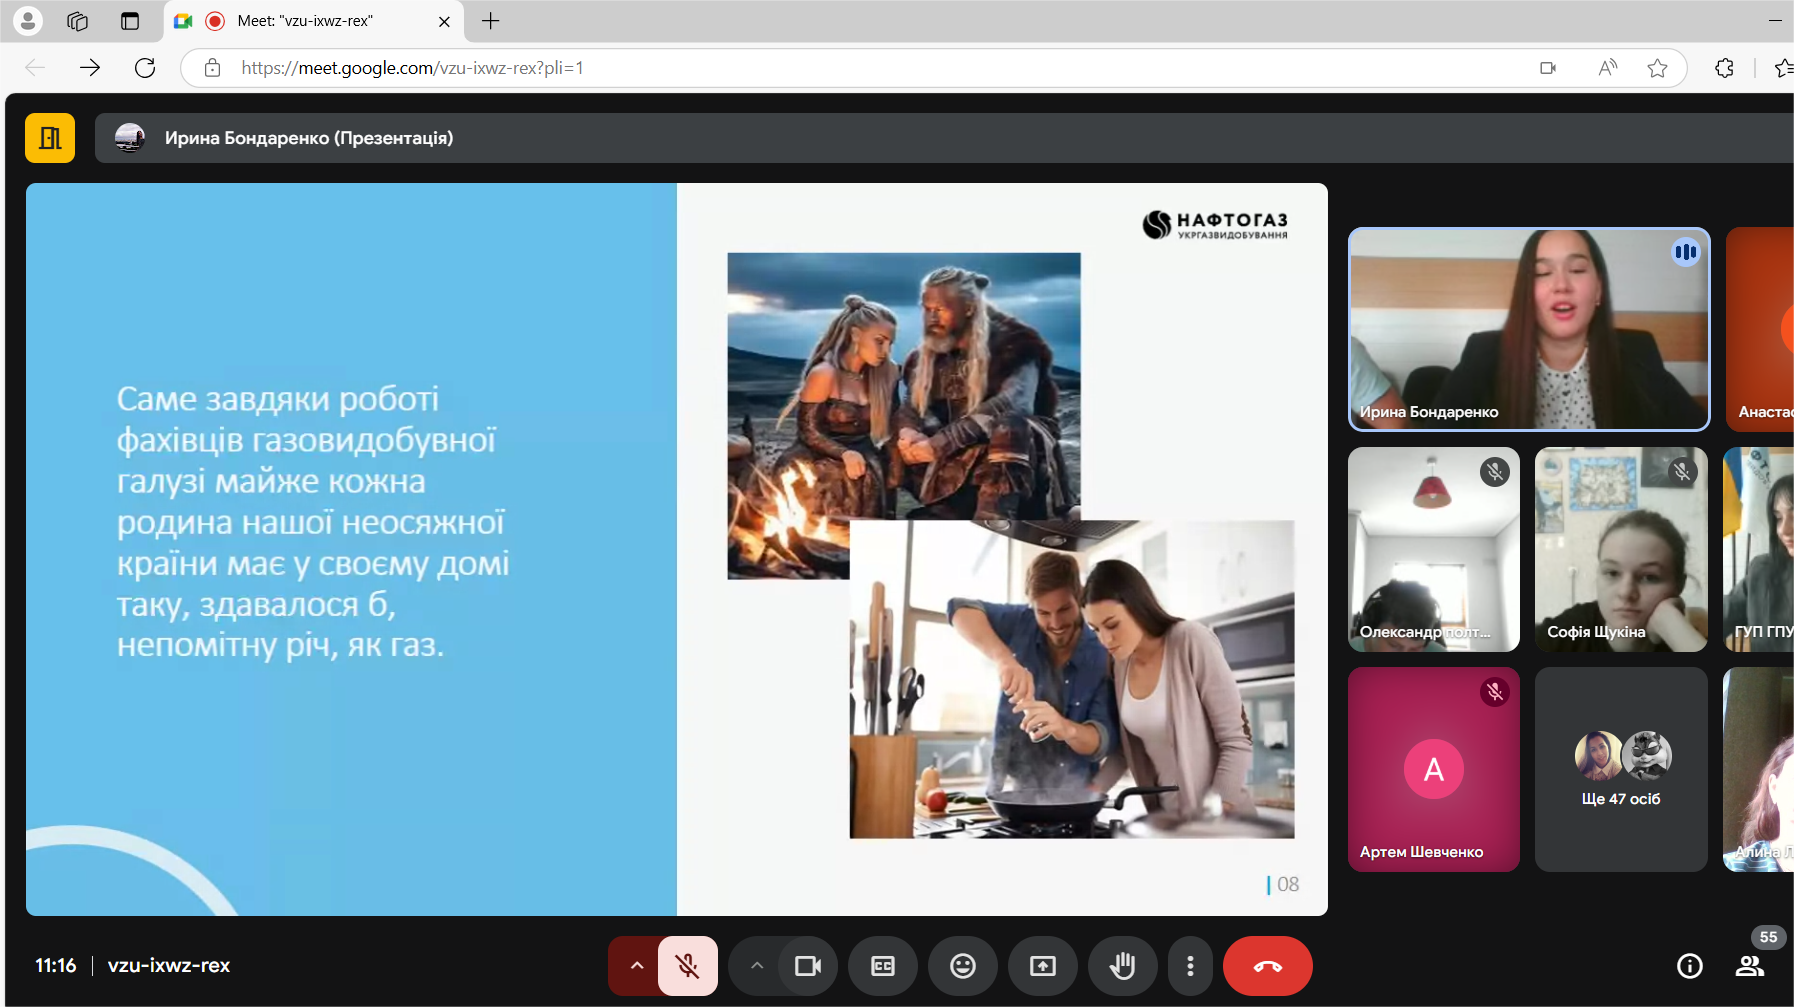This screenshot has width=1794, height=1007.
Task: Select Олександр participant video tile
Action: (1434, 550)
